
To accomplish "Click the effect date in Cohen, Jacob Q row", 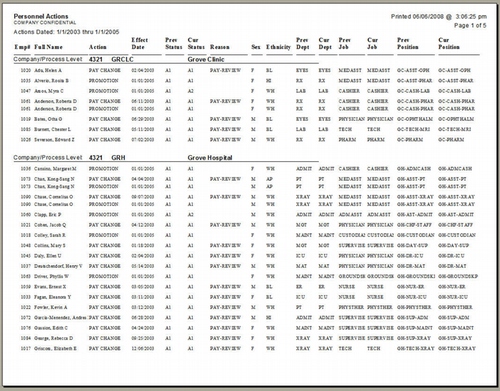I will [143, 225].
